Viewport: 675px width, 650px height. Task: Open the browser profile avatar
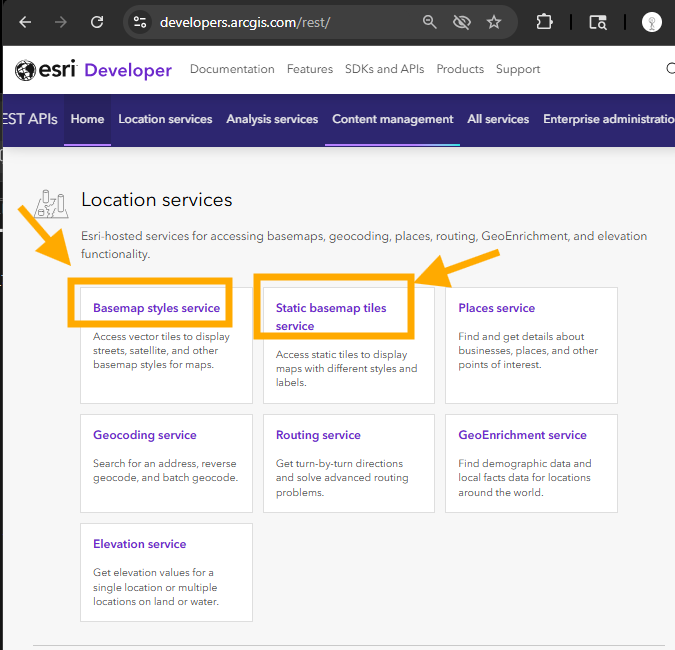(x=652, y=22)
